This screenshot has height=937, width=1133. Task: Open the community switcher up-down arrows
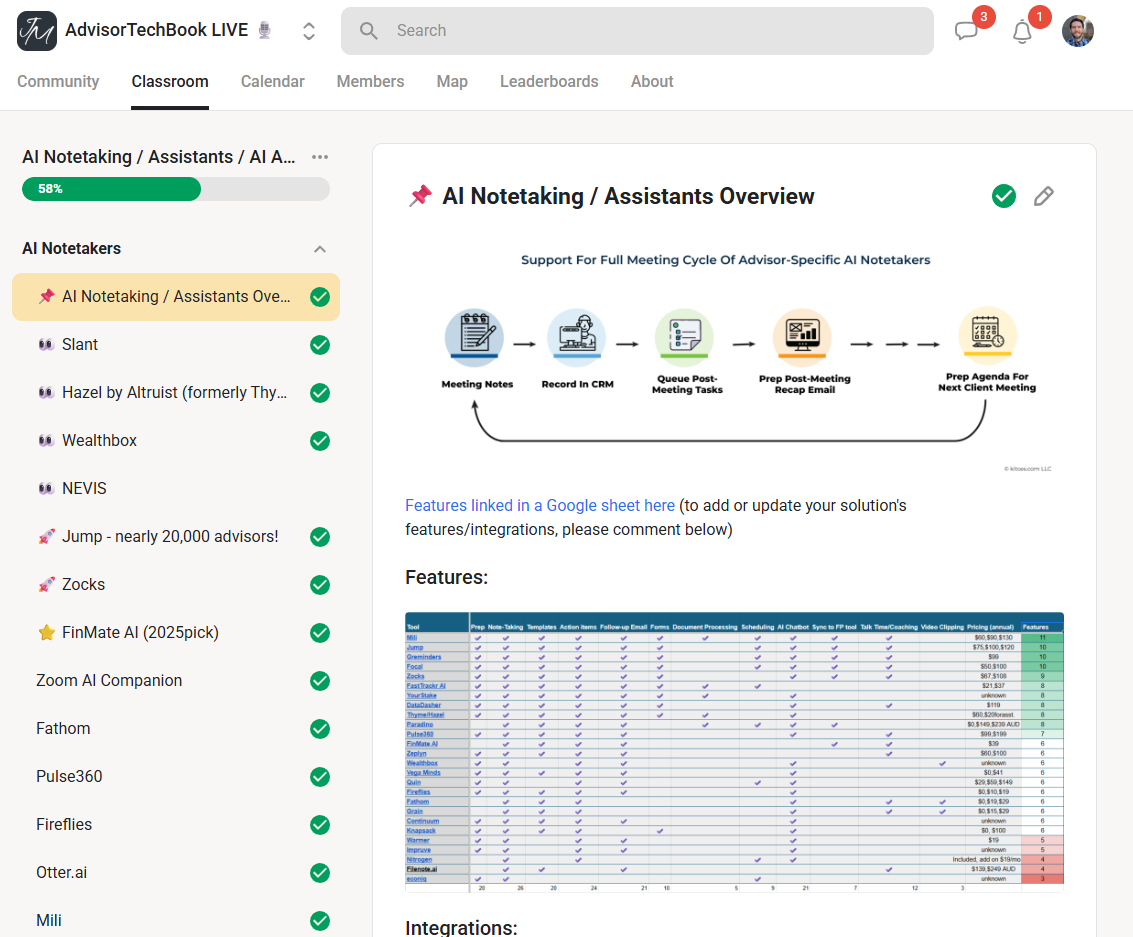(x=309, y=31)
